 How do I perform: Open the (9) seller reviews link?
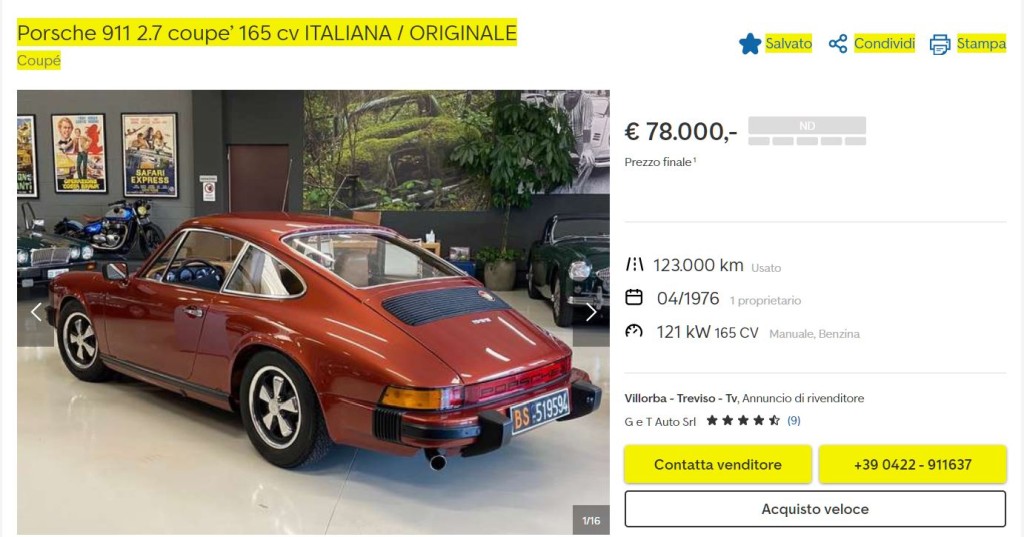(x=793, y=421)
